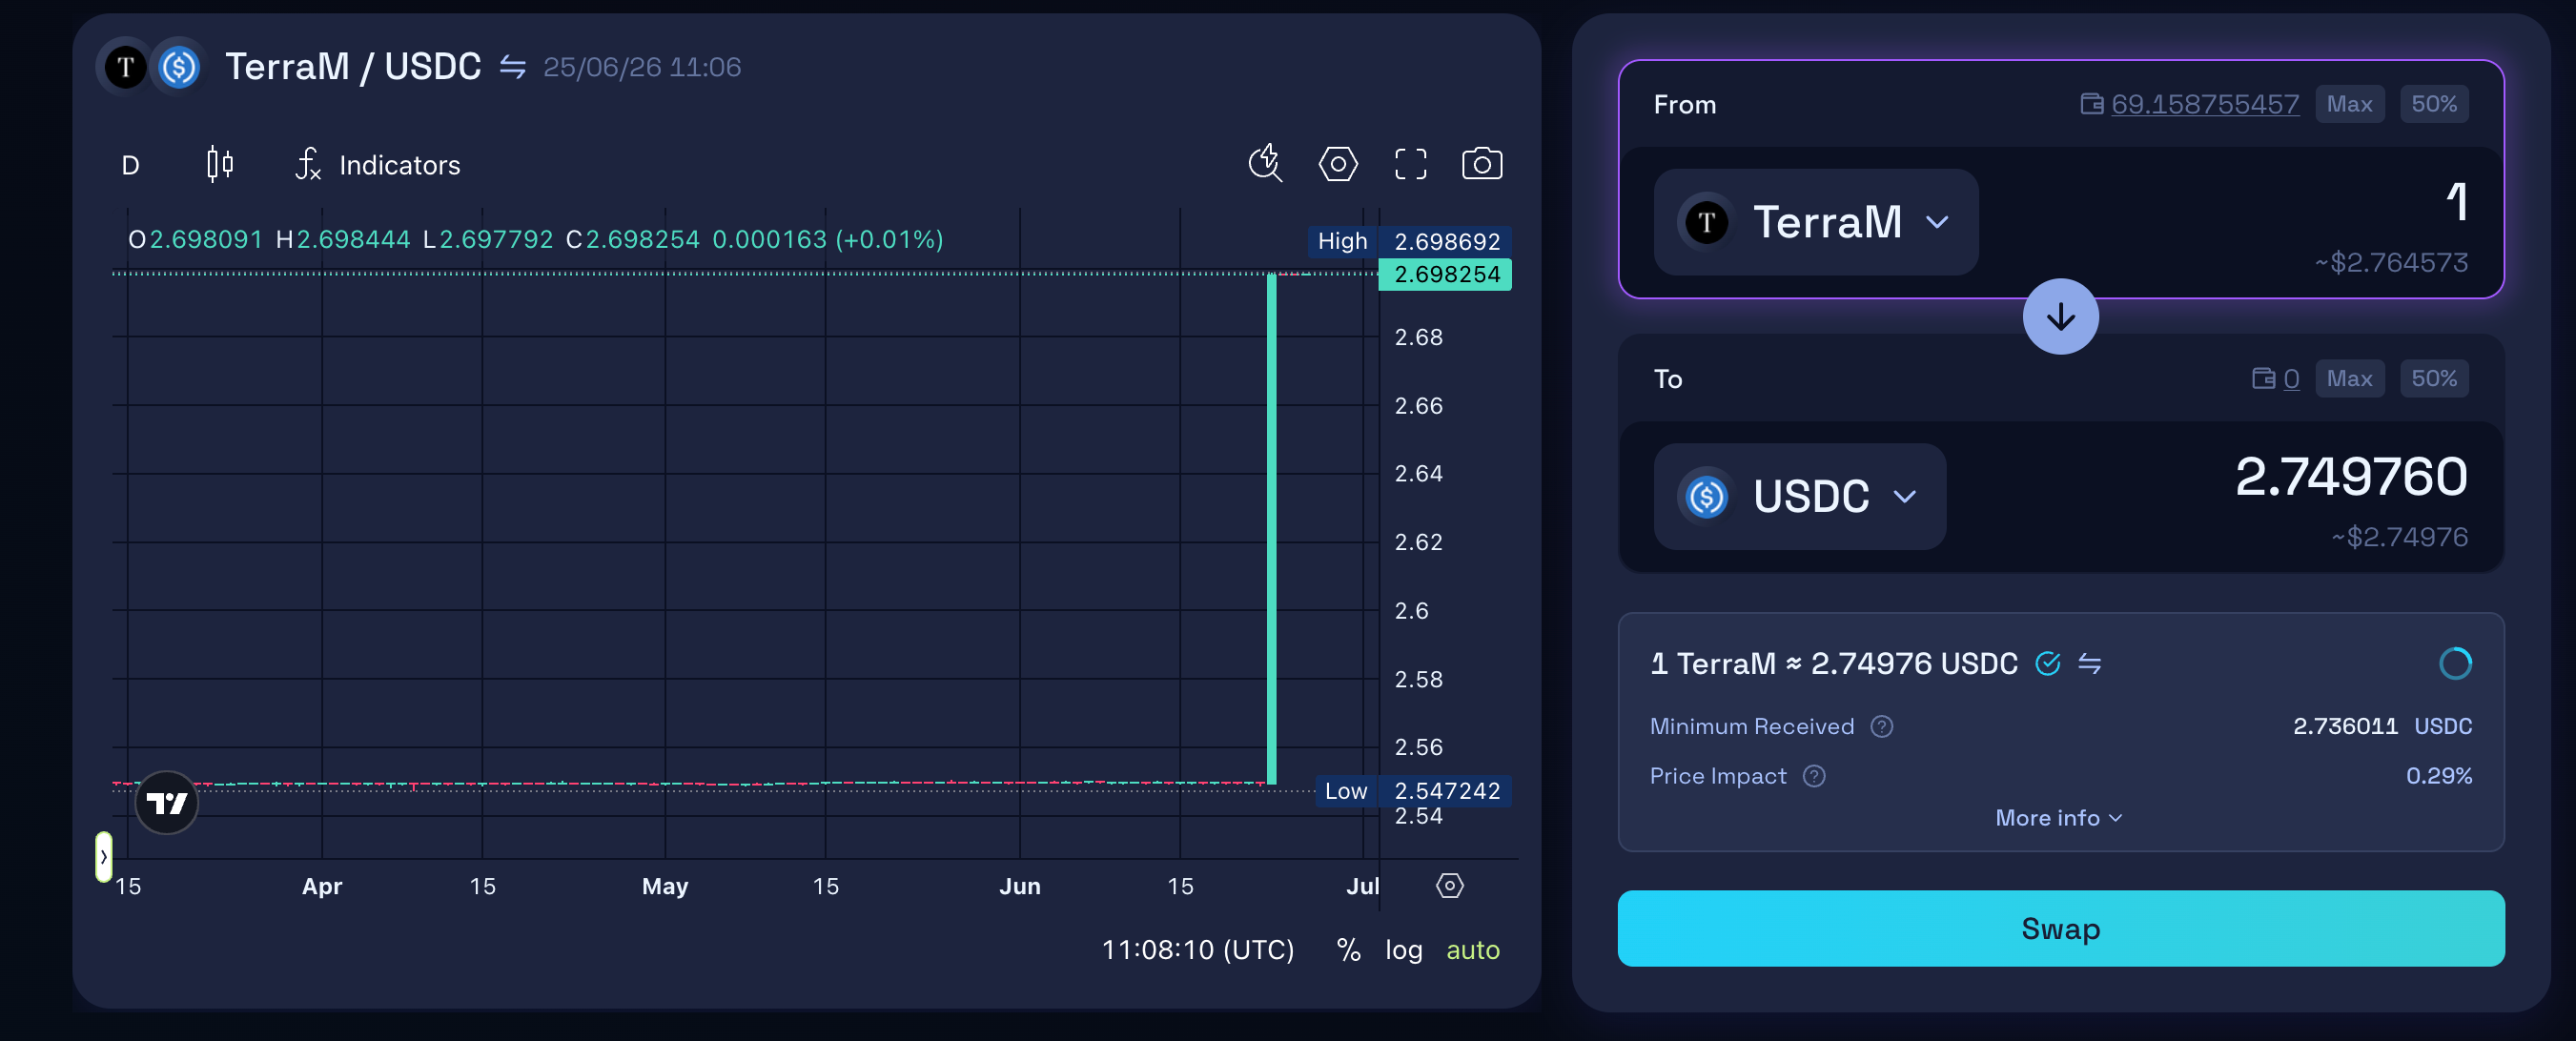This screenshot has height=1041, width=2576.
Task: Open time axis settings gear icon
Action: tap(1449, 885)
